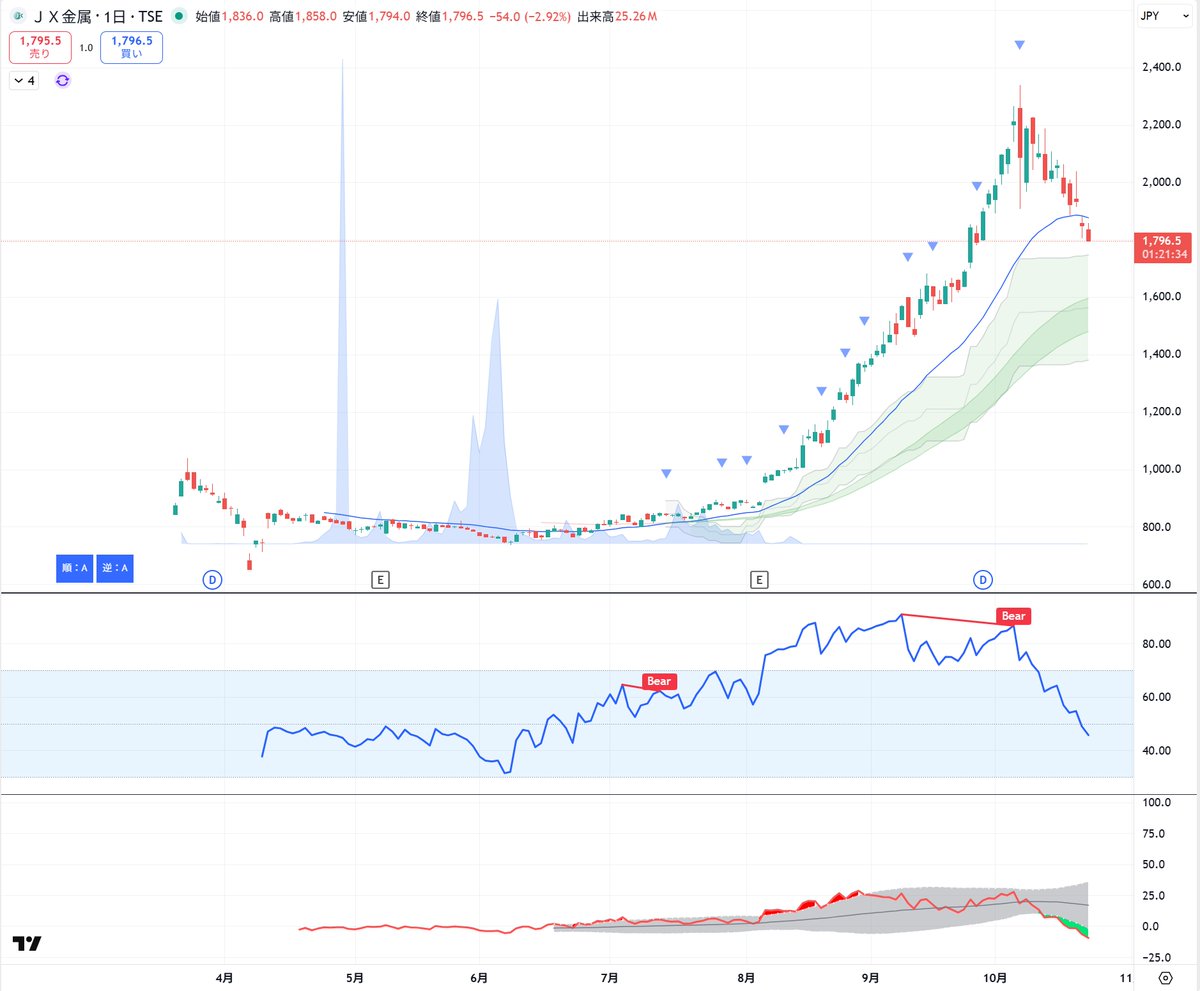This screenshot has width=1200, height=991.
Task: Click a blue triangle sell signal above candles
Action: [x=1019, y=43]
